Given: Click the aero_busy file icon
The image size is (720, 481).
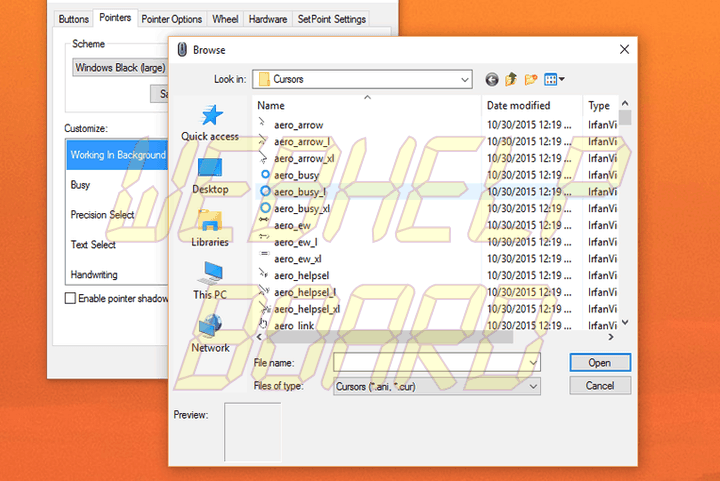Looking at the screenshot, I should point(265,174).
